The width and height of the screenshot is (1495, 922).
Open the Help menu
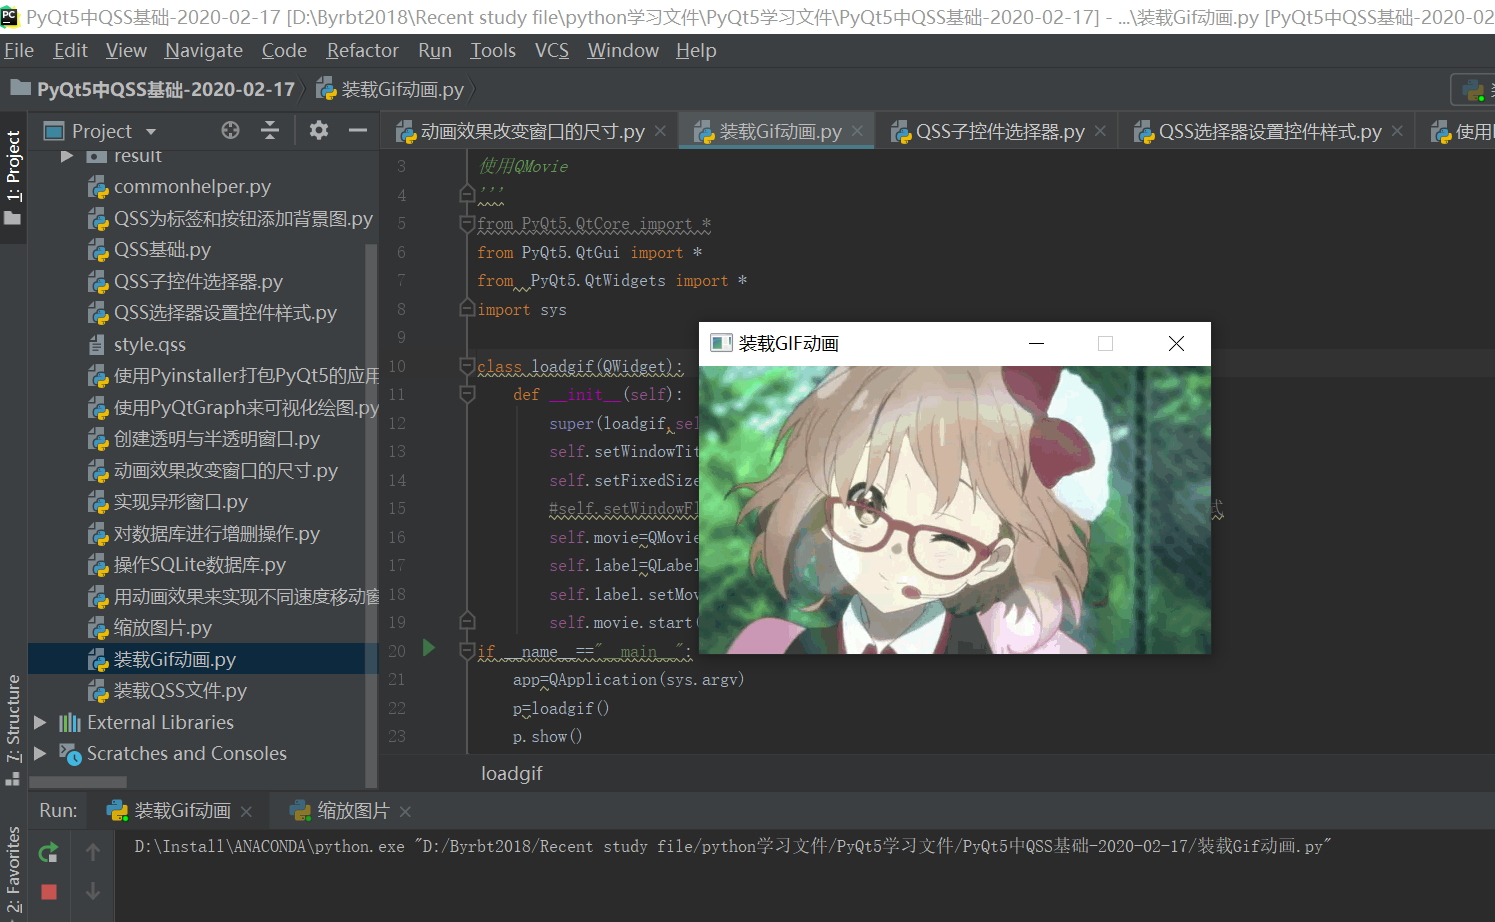tap(696, 50)
